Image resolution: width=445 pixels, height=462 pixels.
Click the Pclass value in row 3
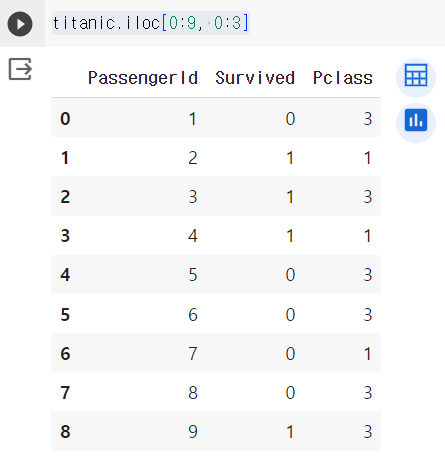[367, 236]
